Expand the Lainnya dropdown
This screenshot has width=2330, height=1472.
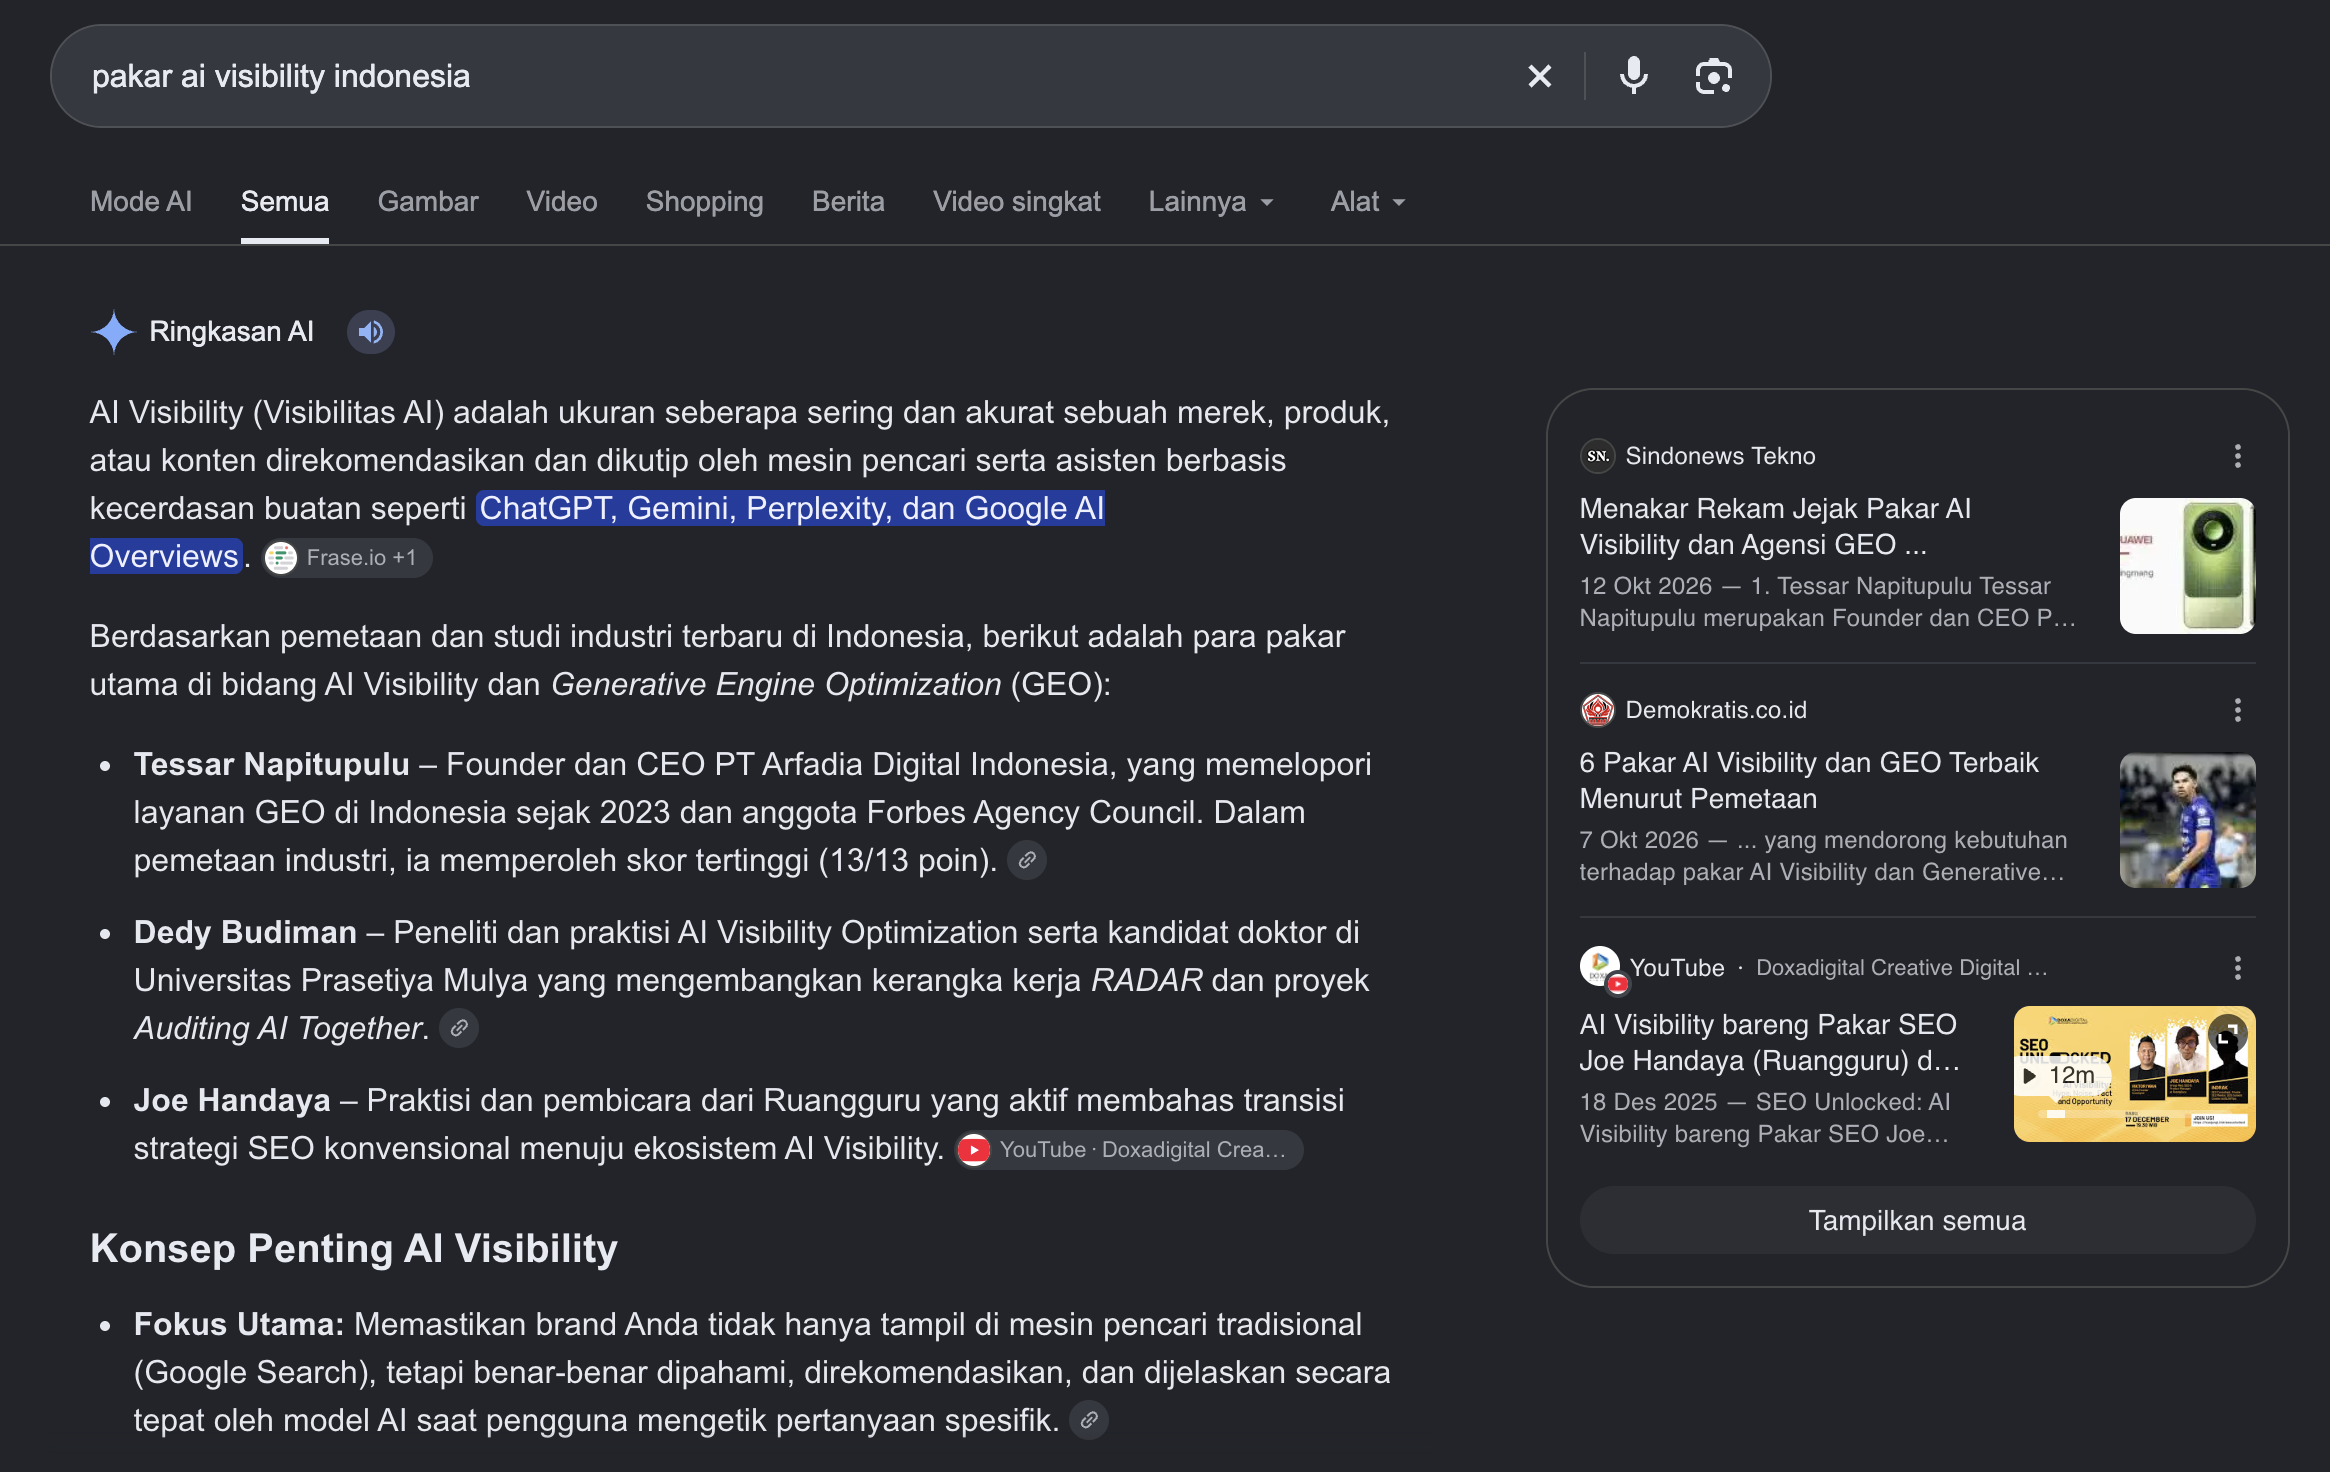pos(1211,202)
